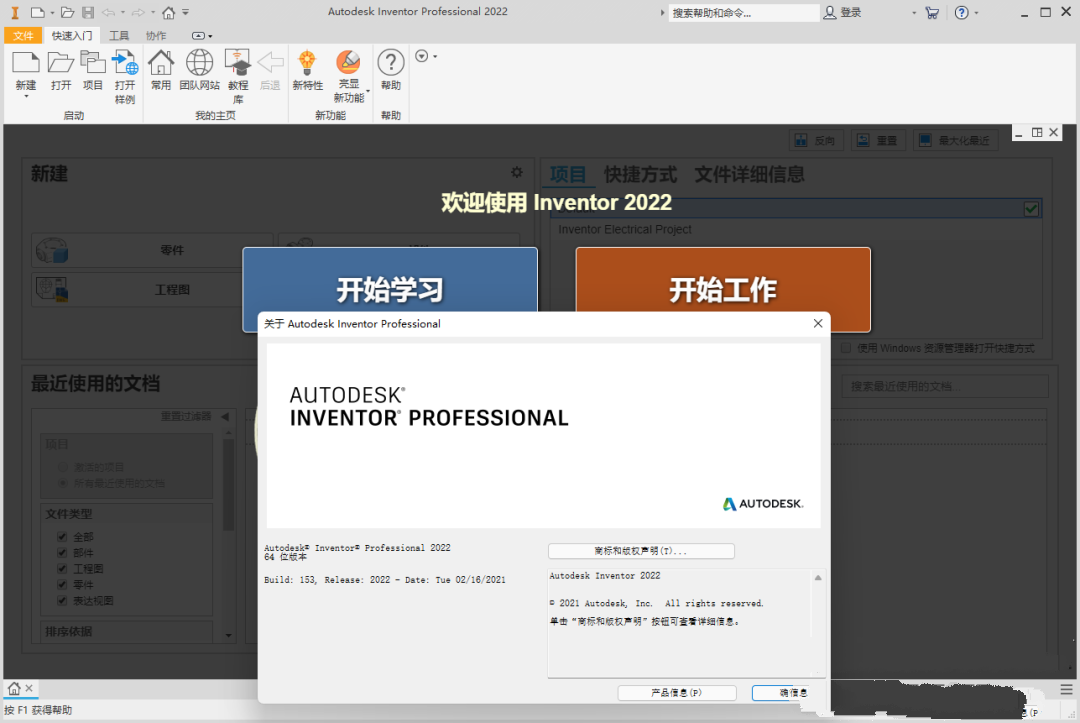This screenshot has height=723, width=1080.
Task: Click the 亮显新功能 highlight icon
Action: tap(349, 62)
